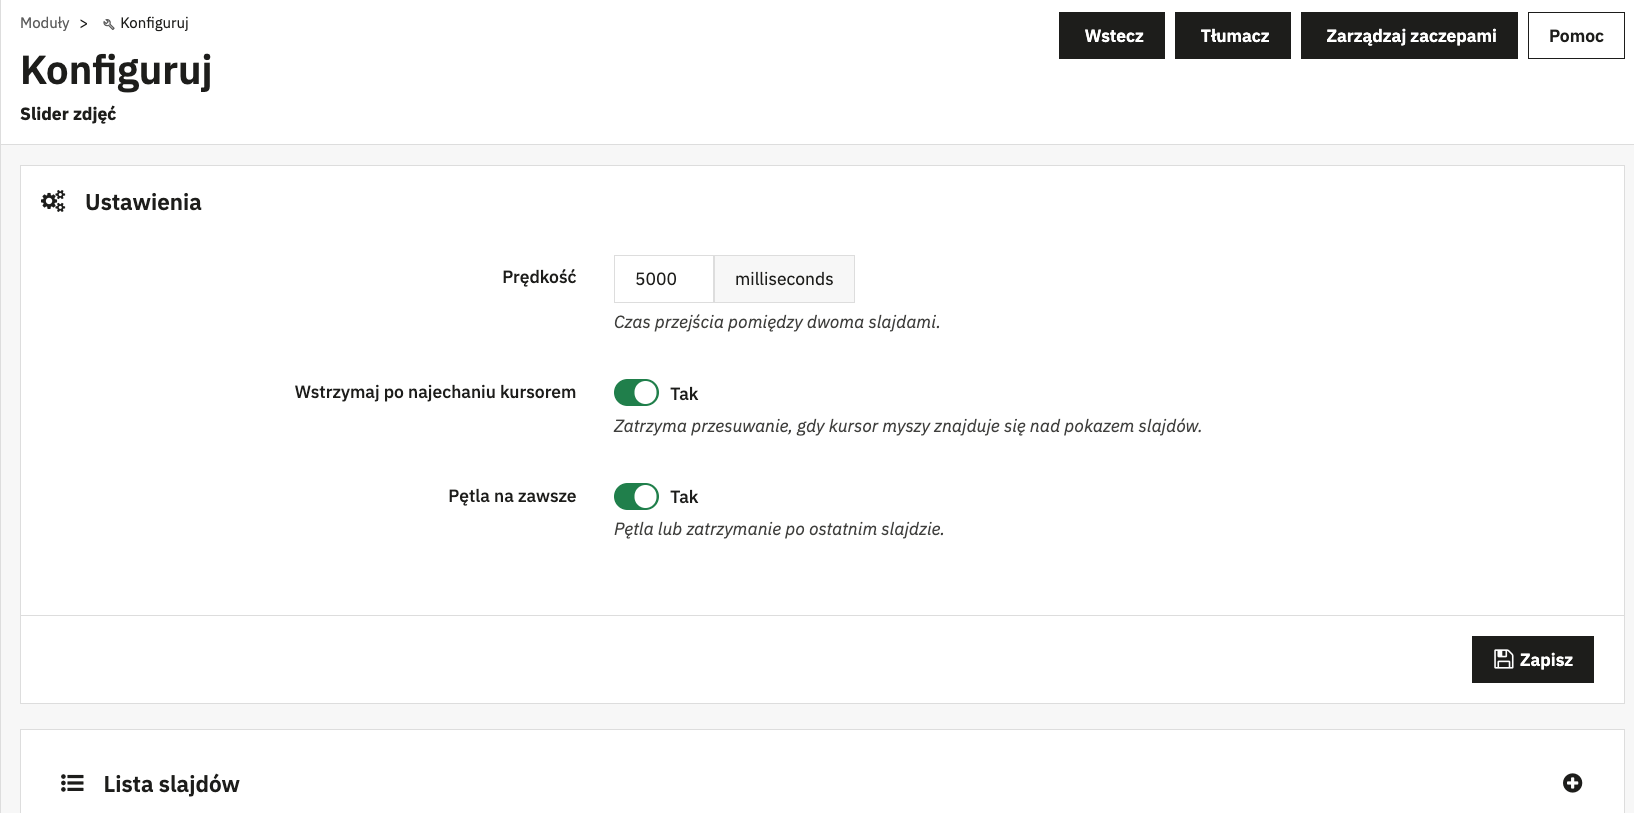This screenshot has width=1634, height=813.
Task: Save settings with the Zapisz button
Action: click(x=1533, y=659)
